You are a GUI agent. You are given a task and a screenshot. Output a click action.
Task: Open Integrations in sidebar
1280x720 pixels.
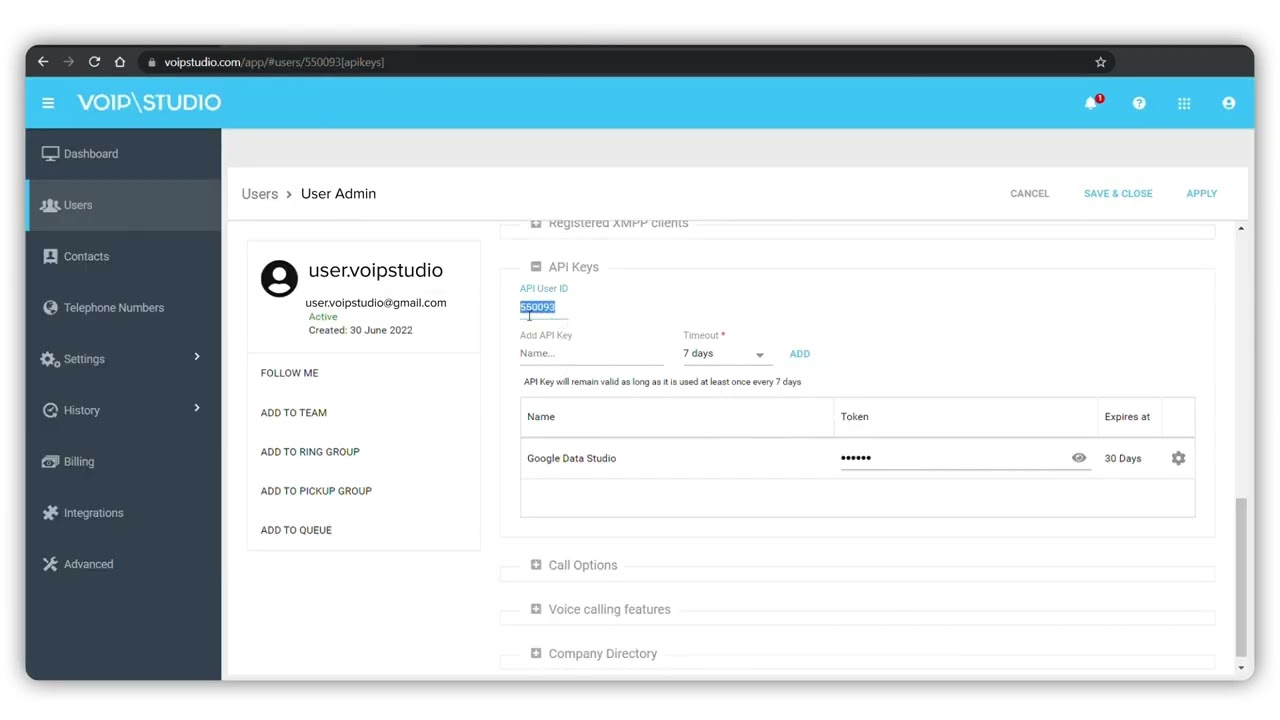[123, 513]
